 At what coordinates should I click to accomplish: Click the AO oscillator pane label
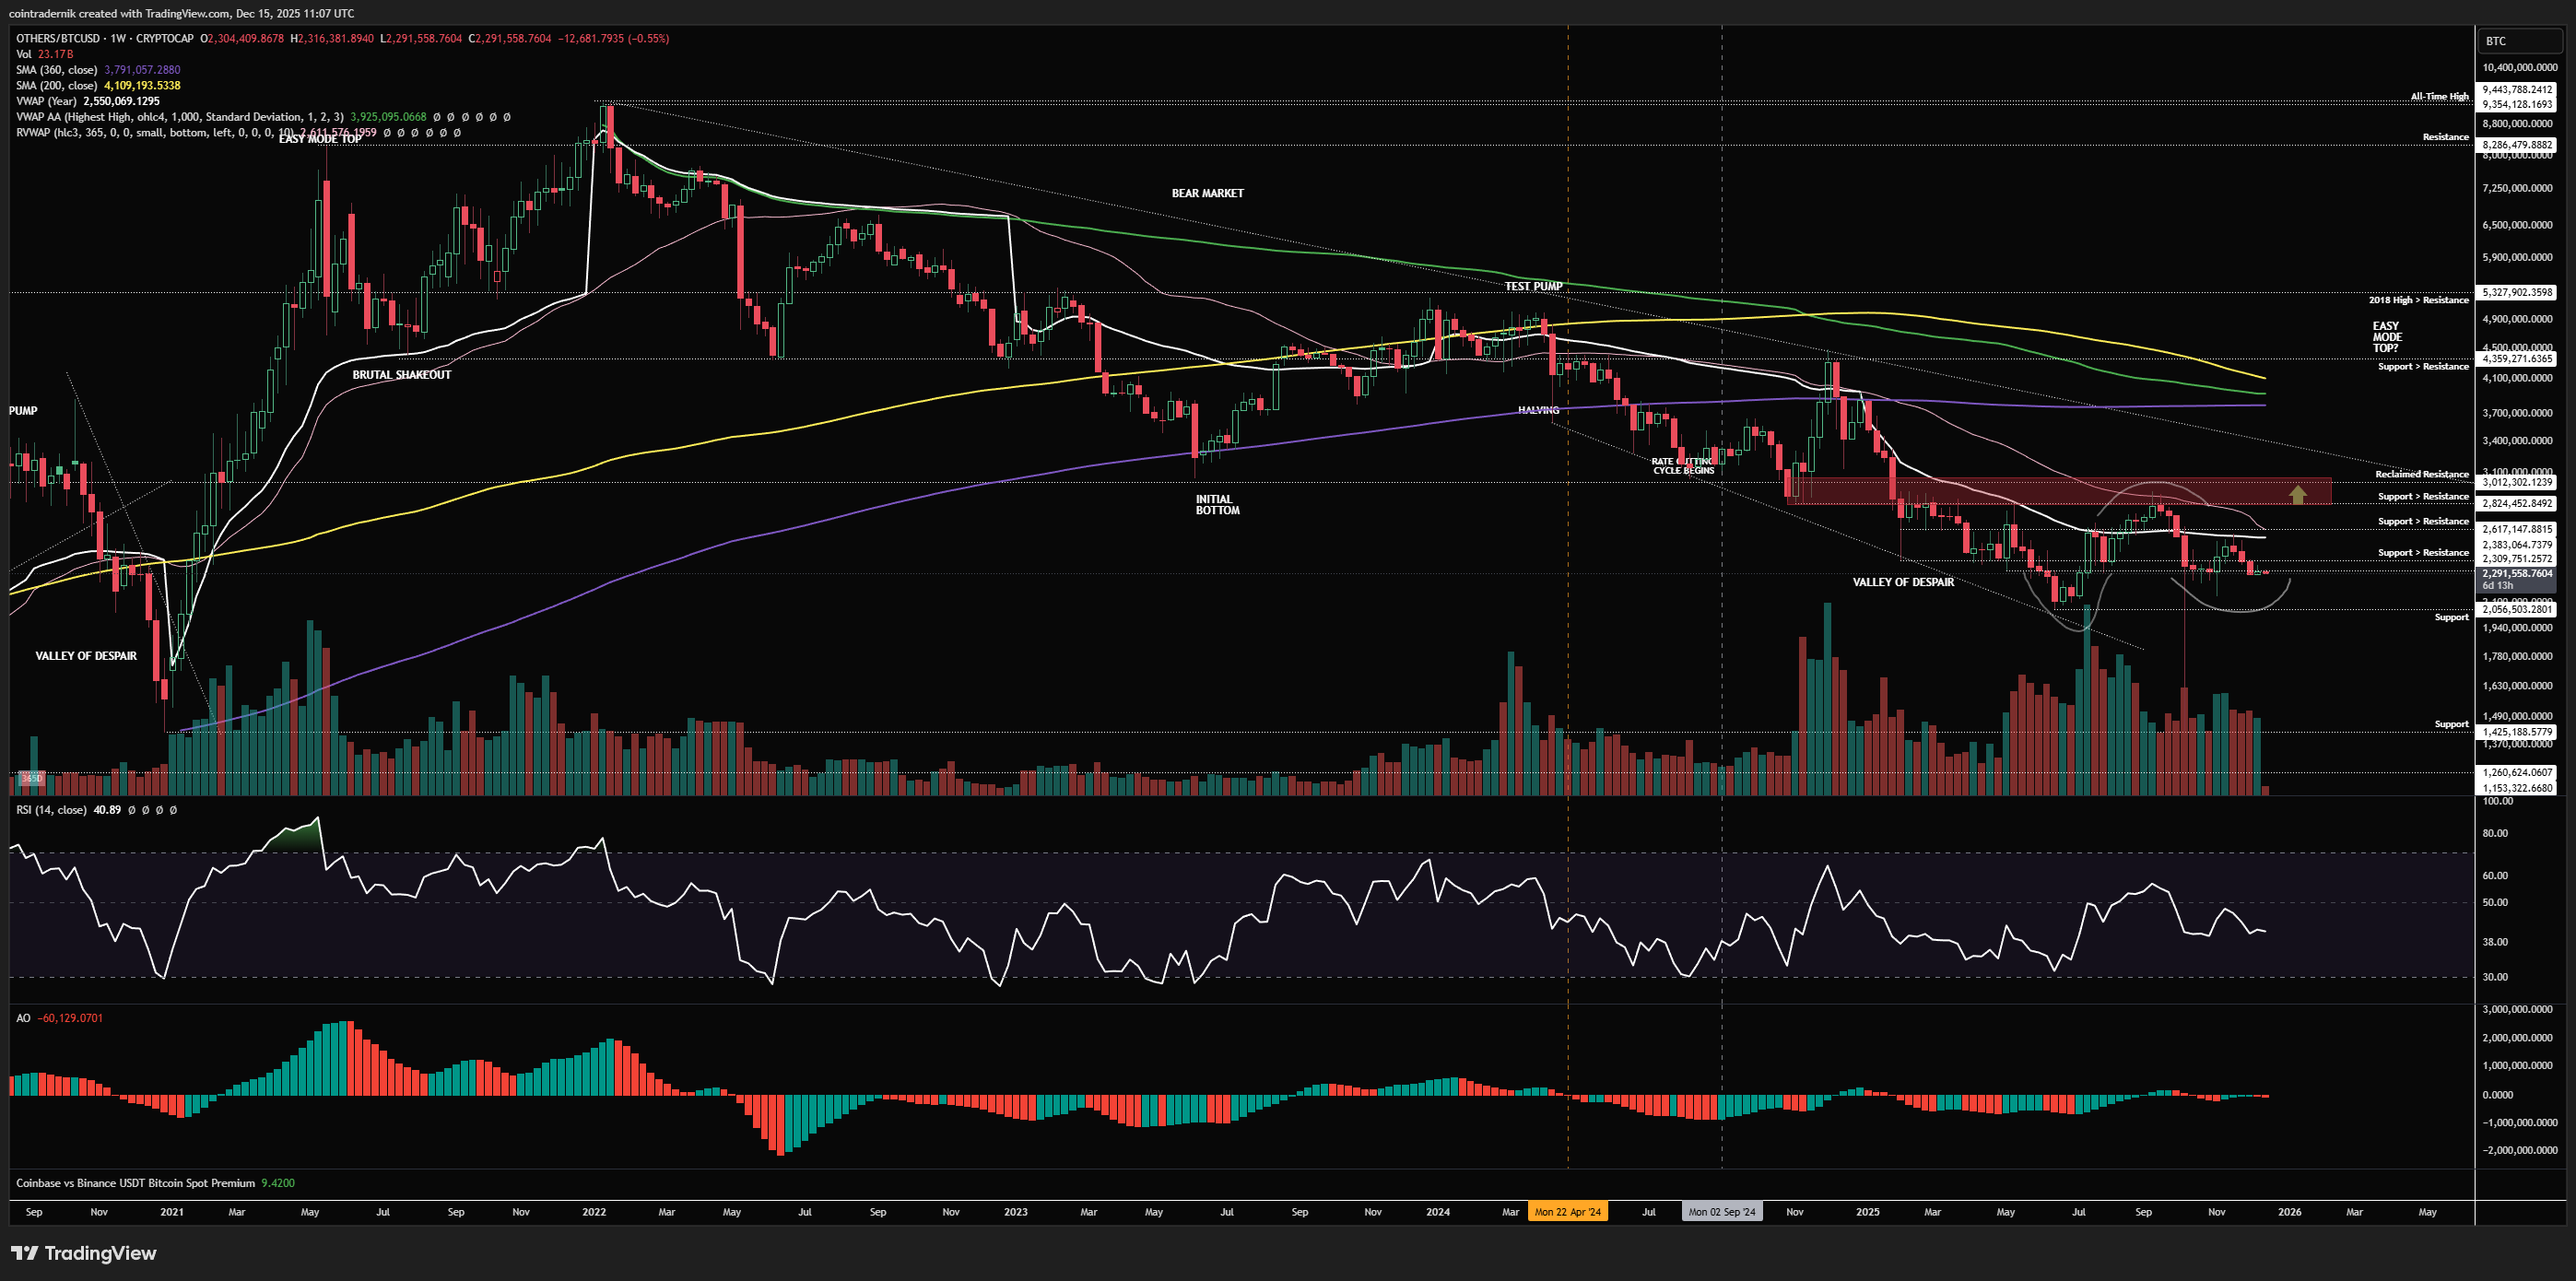[x=23, y=1018]
